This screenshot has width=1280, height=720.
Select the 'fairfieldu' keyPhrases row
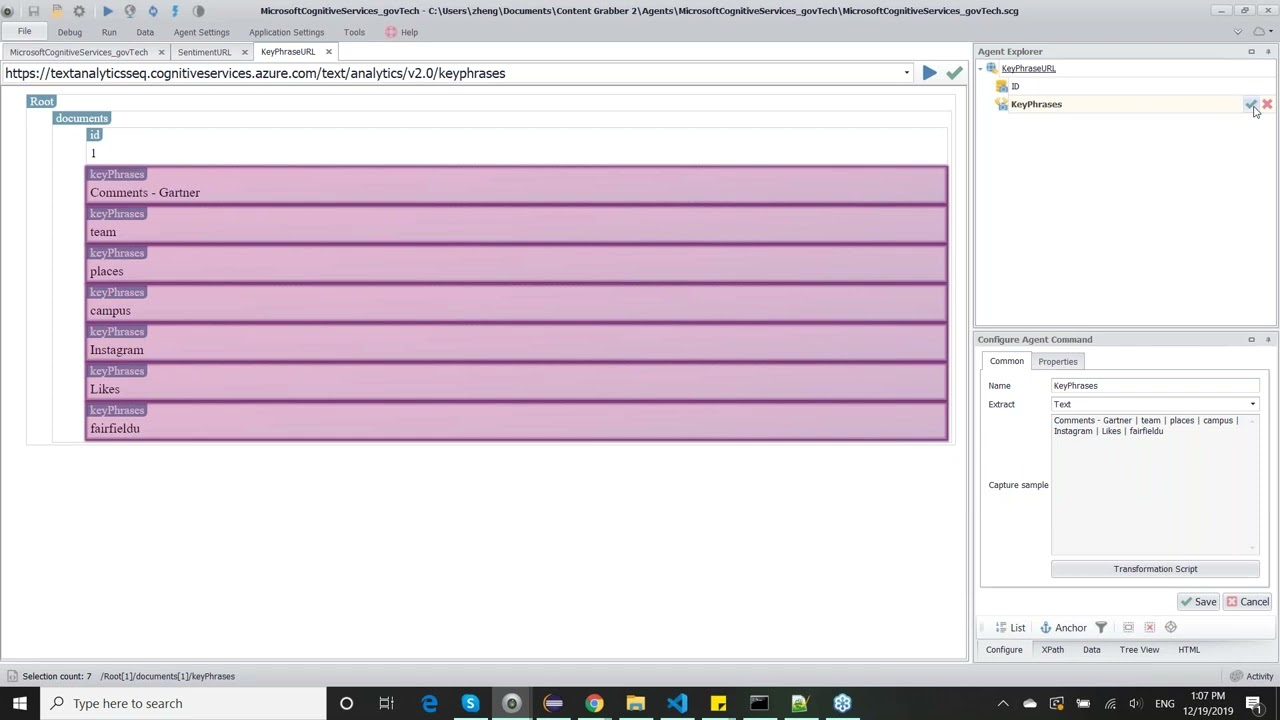pyautogui.click(x=516, y=421)
